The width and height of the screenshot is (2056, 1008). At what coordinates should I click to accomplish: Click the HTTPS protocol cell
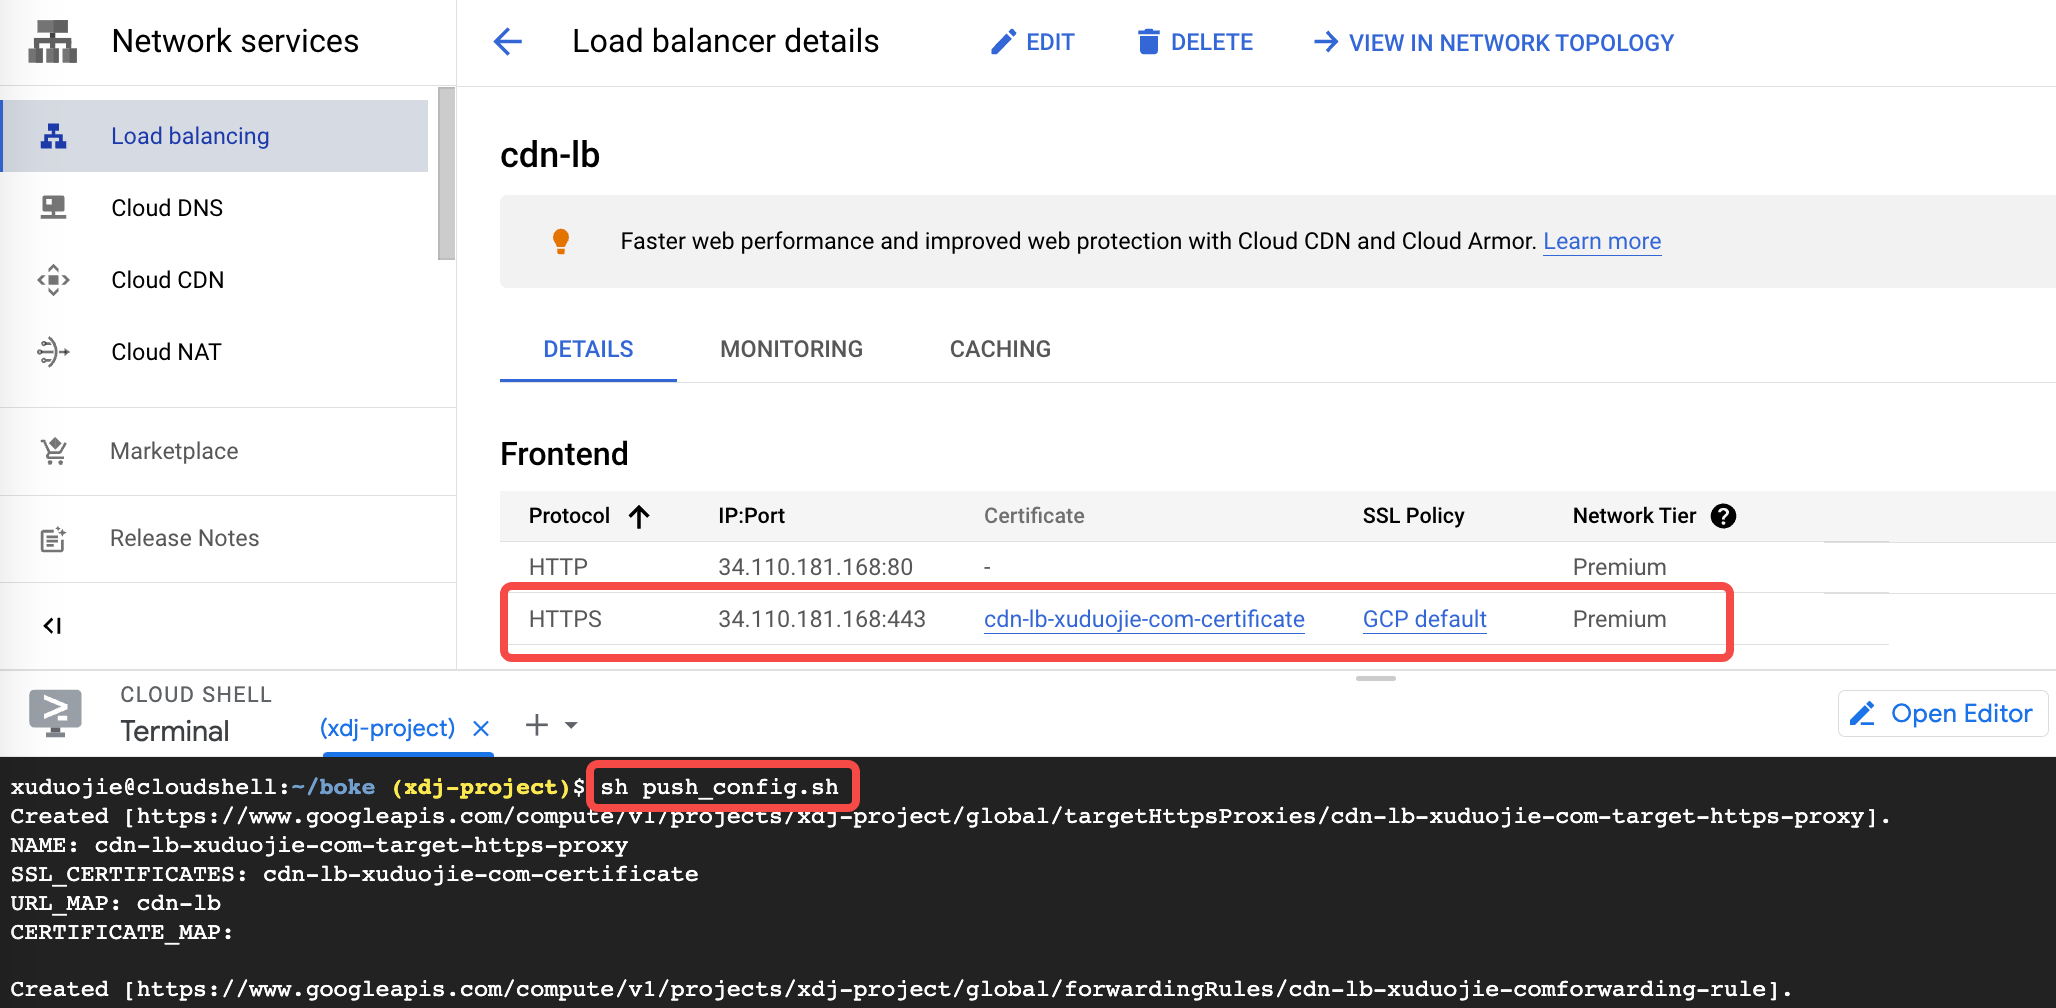coord(565,619)
